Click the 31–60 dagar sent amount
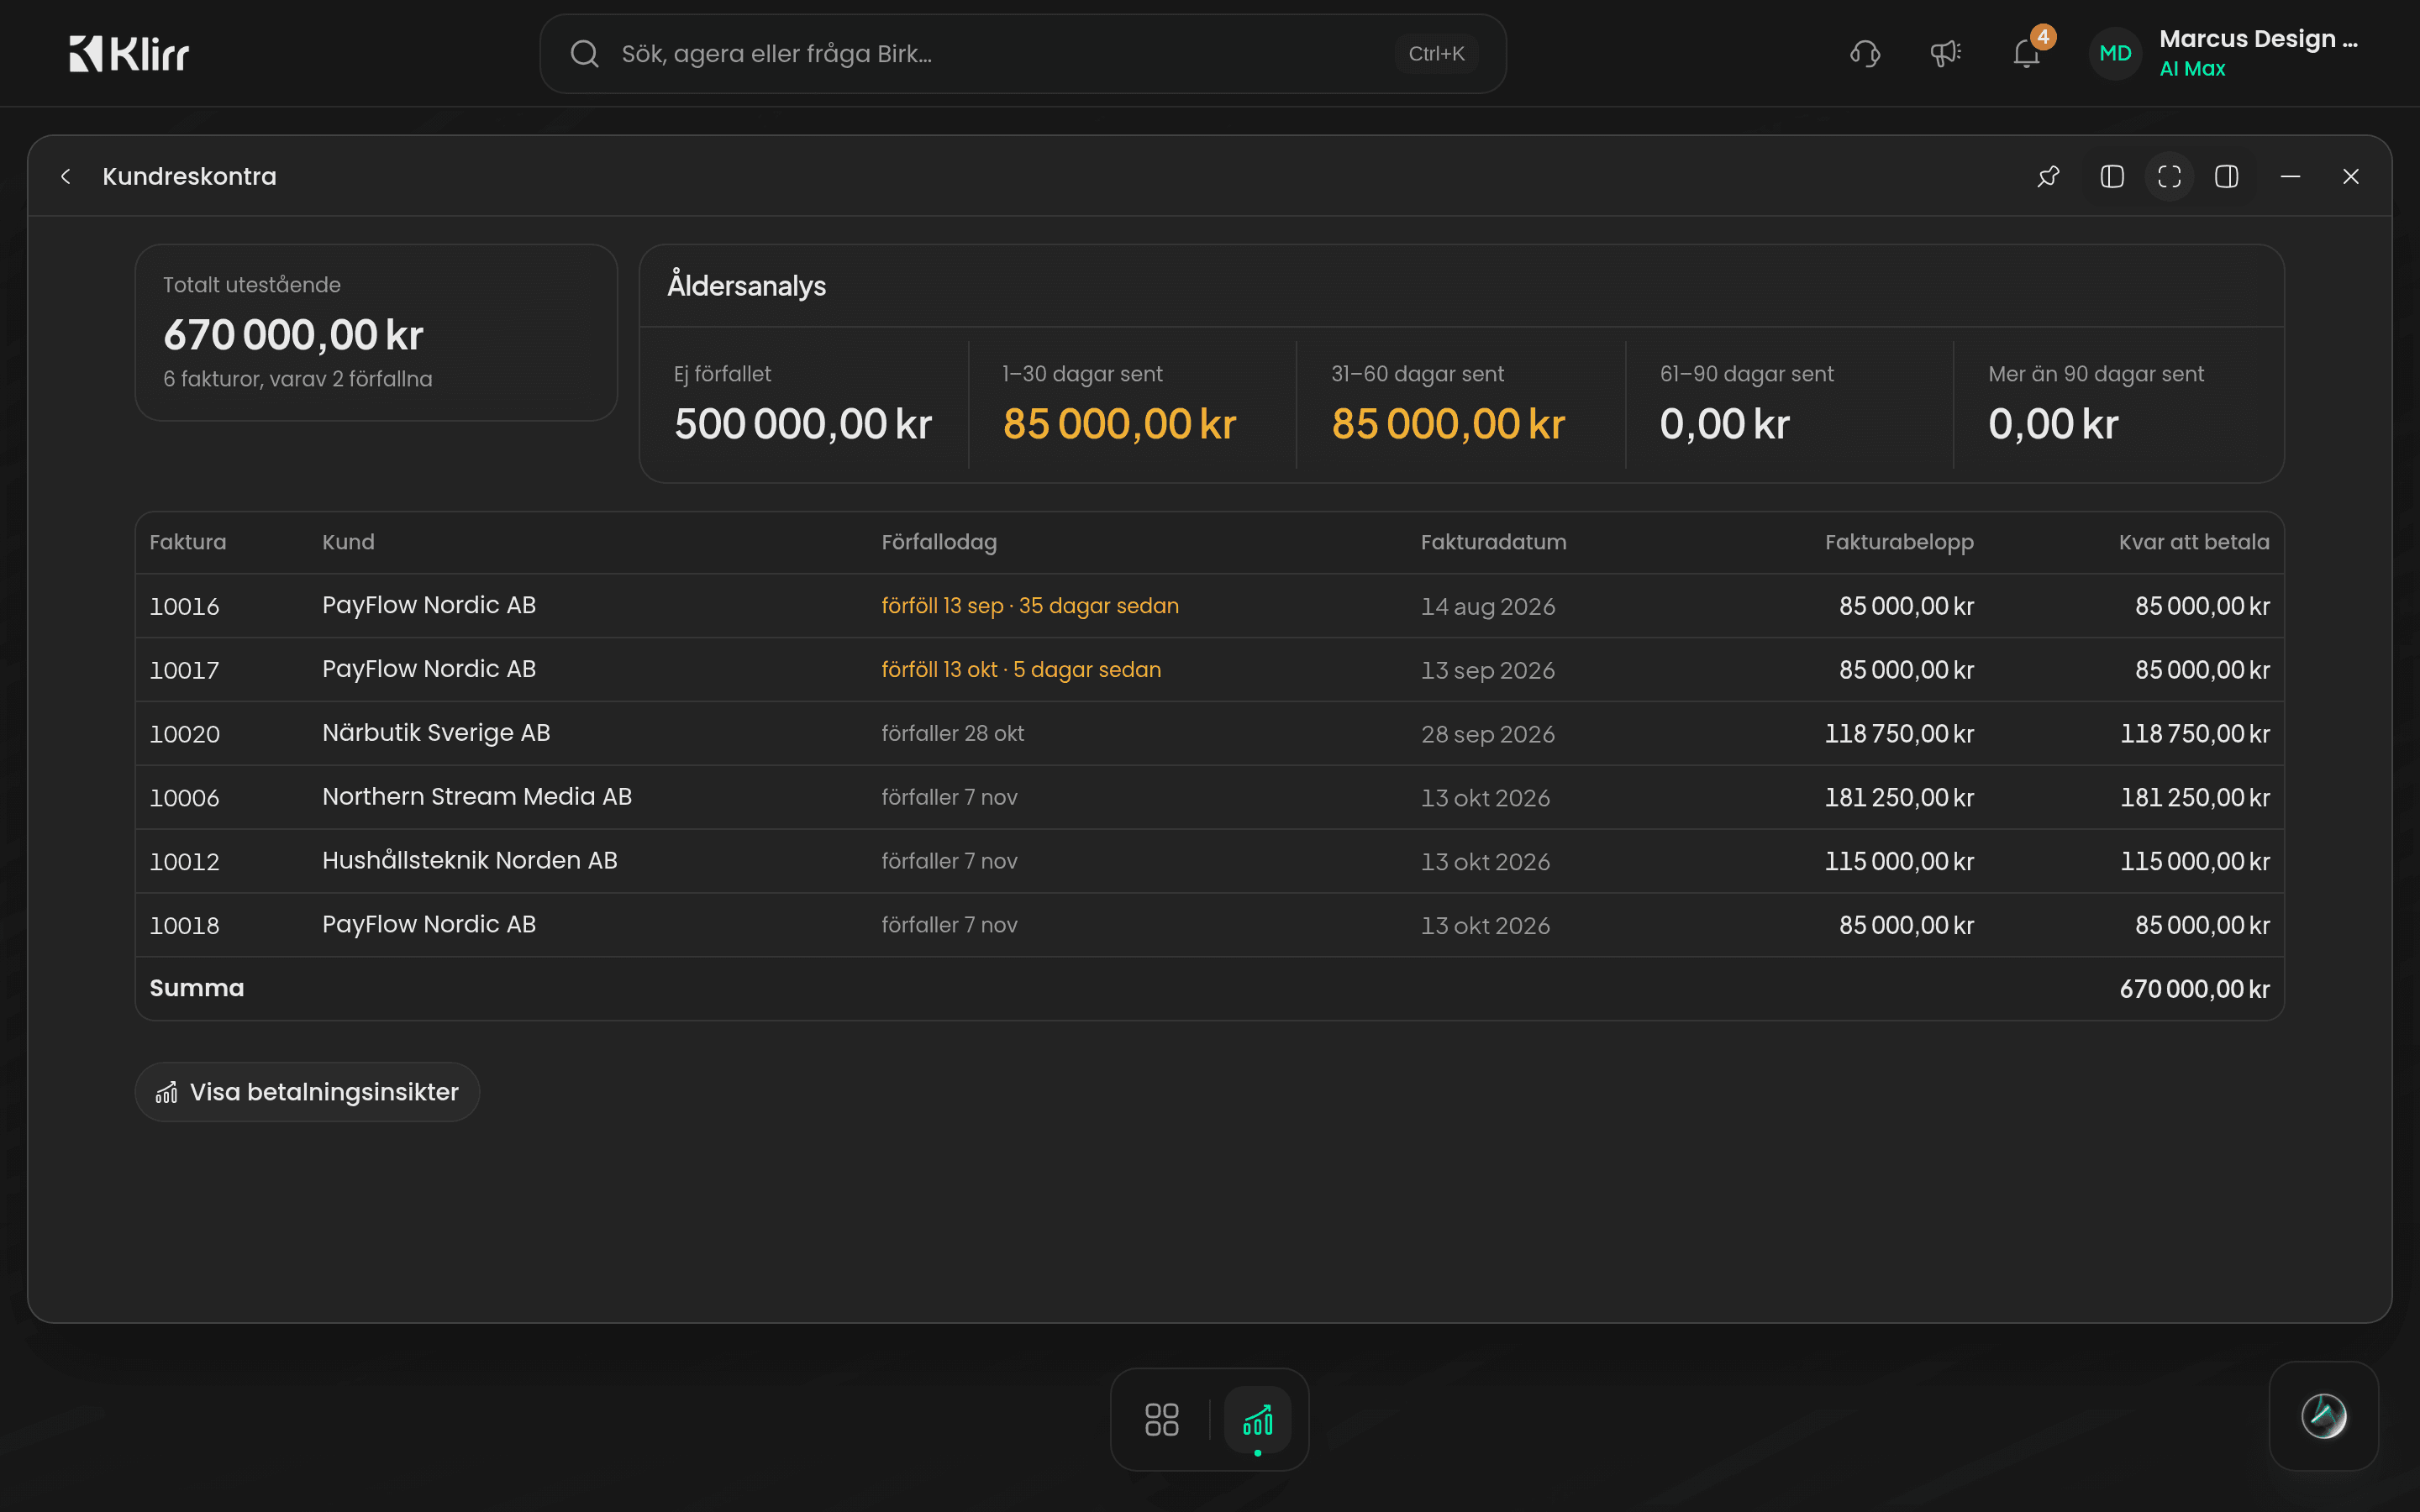 coord(1448,424)
